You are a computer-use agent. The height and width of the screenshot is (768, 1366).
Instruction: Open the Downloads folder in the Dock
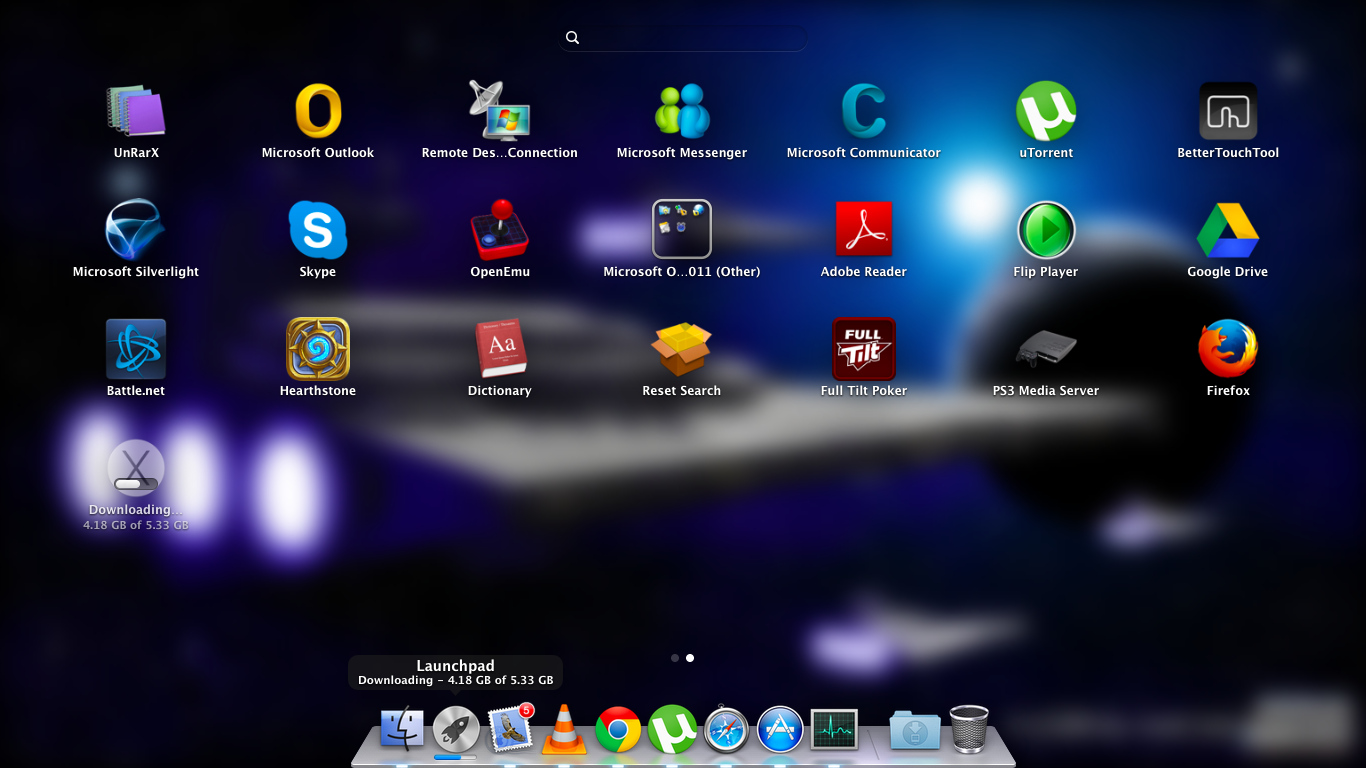(914, 730)
